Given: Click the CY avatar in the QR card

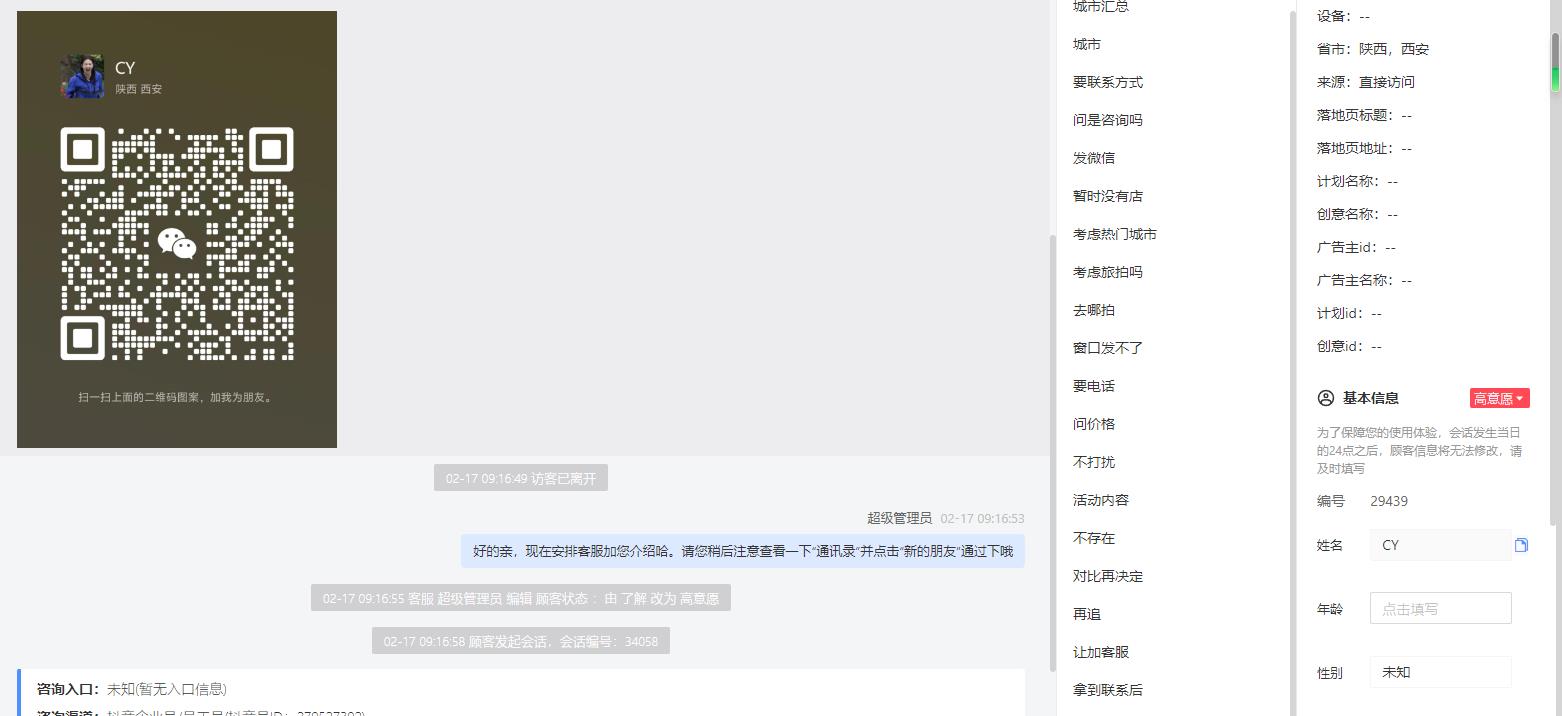Looking at the screenshot, I should coord(82,76).
